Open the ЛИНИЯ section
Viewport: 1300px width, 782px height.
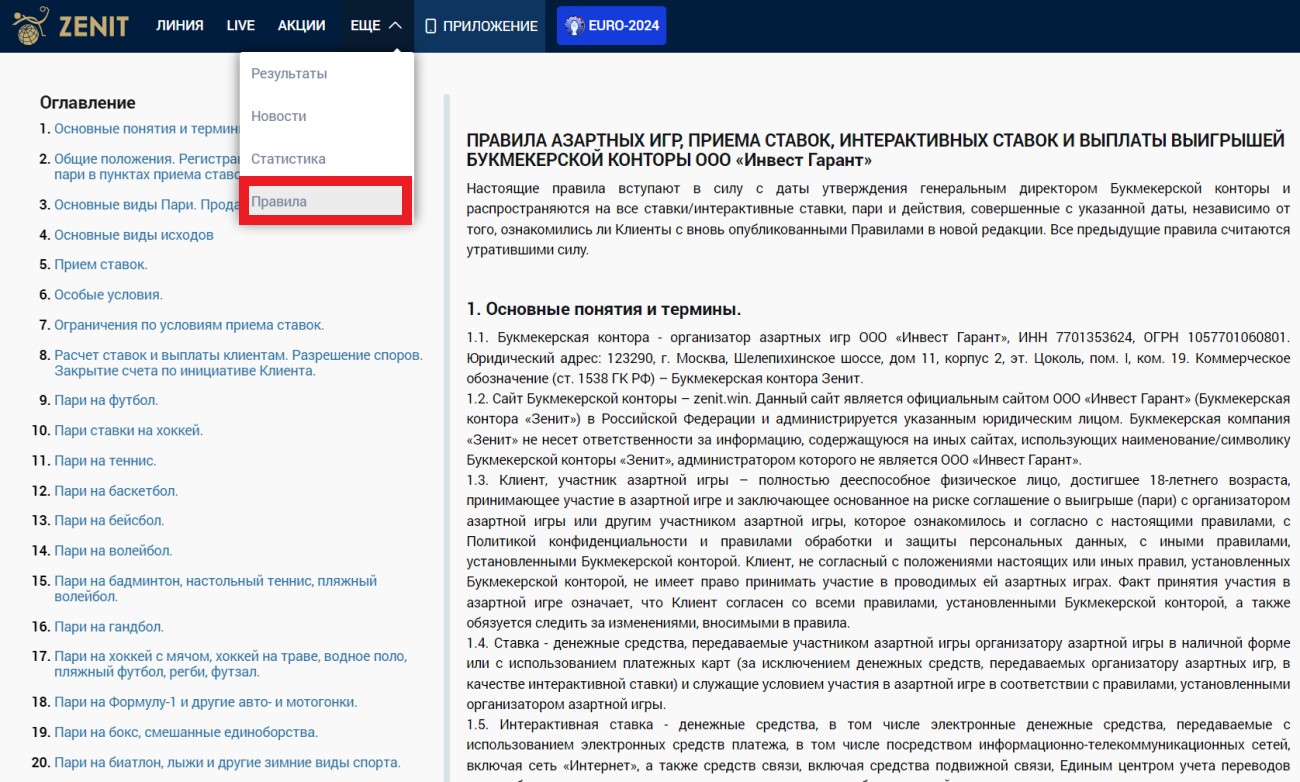tap(180, 26)
